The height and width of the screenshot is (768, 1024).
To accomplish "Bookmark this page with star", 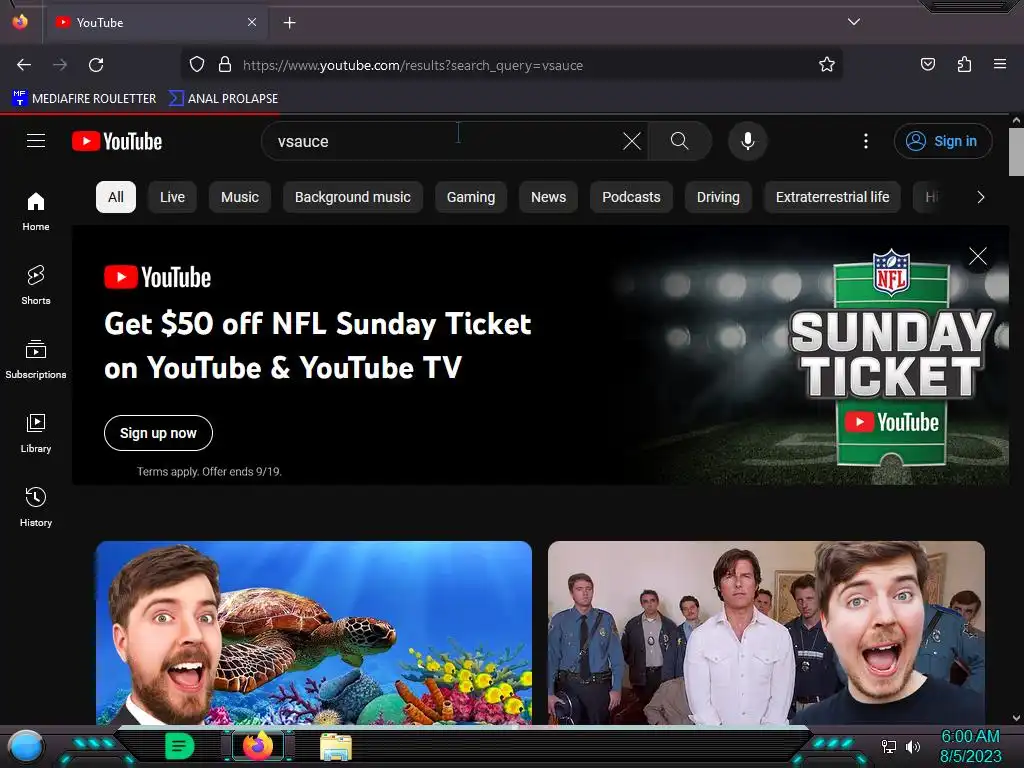I will coord(827,65).
